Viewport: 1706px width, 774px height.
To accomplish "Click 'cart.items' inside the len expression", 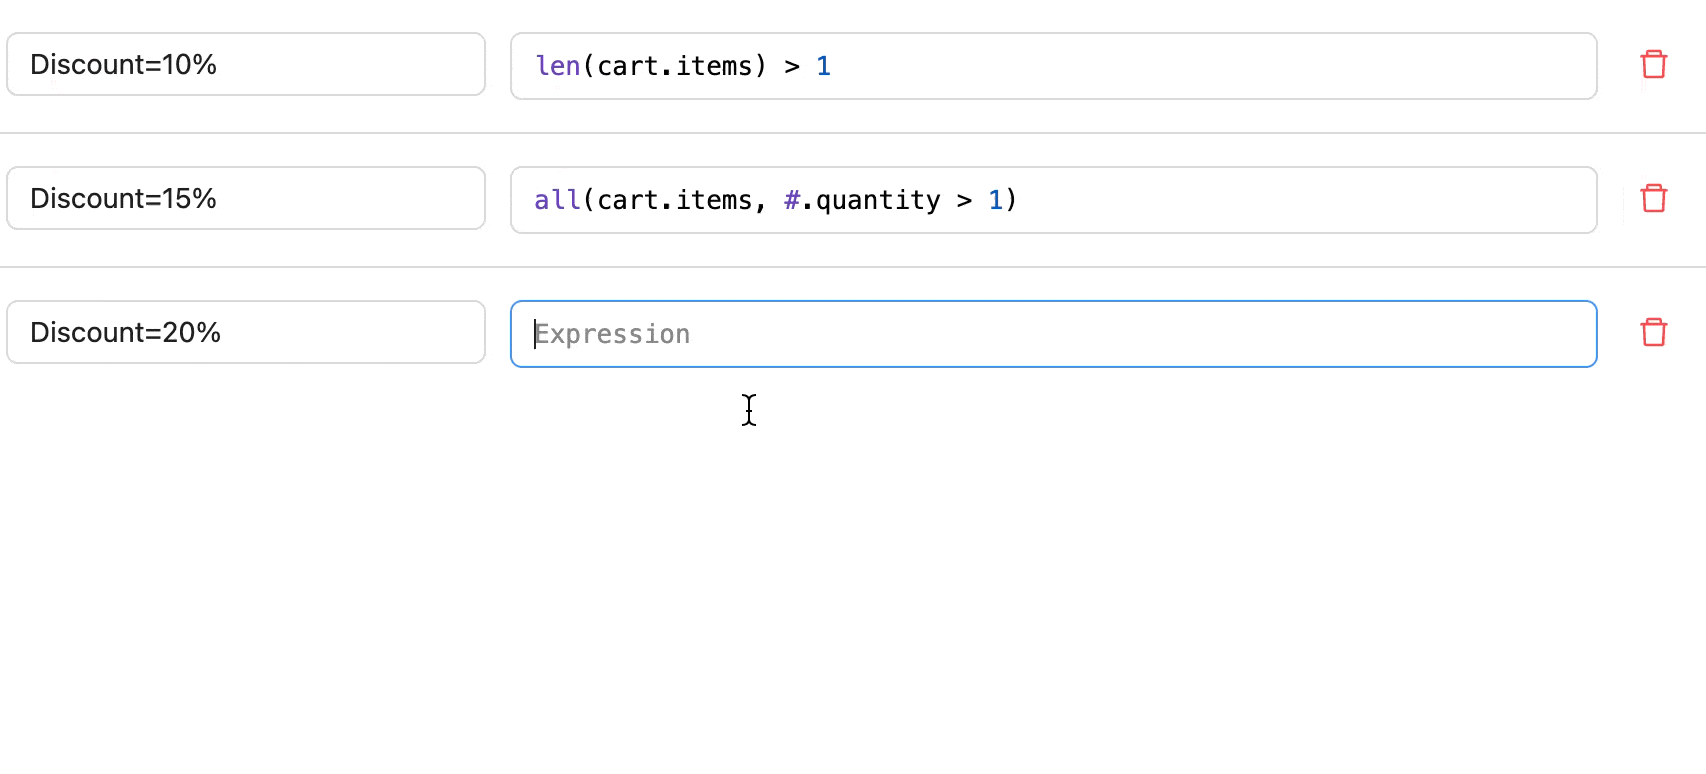I will point(674,66).
